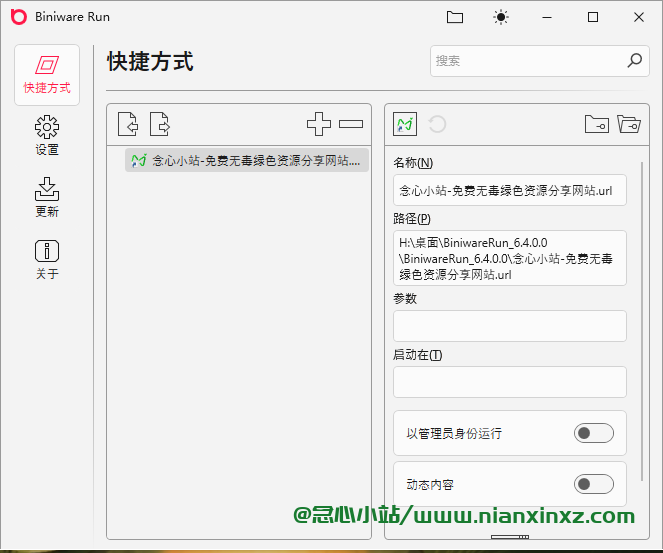The height and width of the screenshot is (553, 663).
Task: Browse for file with closed folder icon
Action: pyautogui.click(x=597, y=124)
